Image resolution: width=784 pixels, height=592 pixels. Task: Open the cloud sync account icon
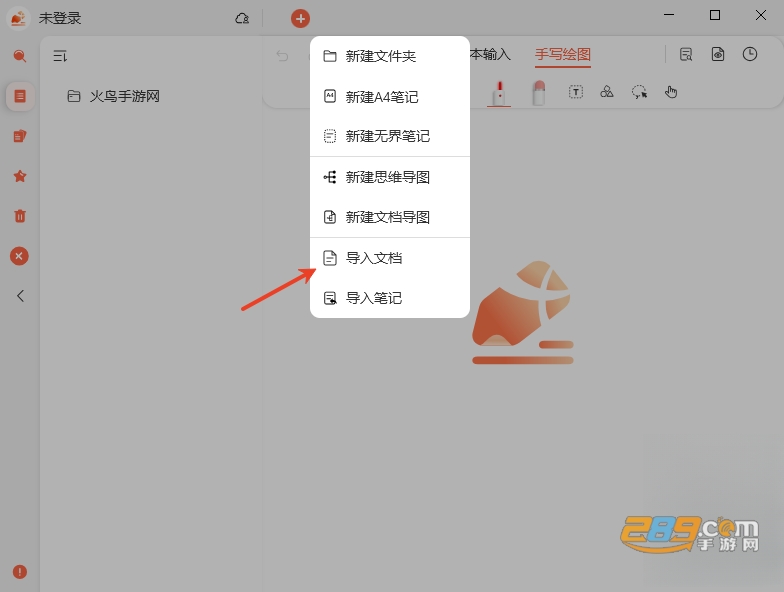(x=242, y=18)
